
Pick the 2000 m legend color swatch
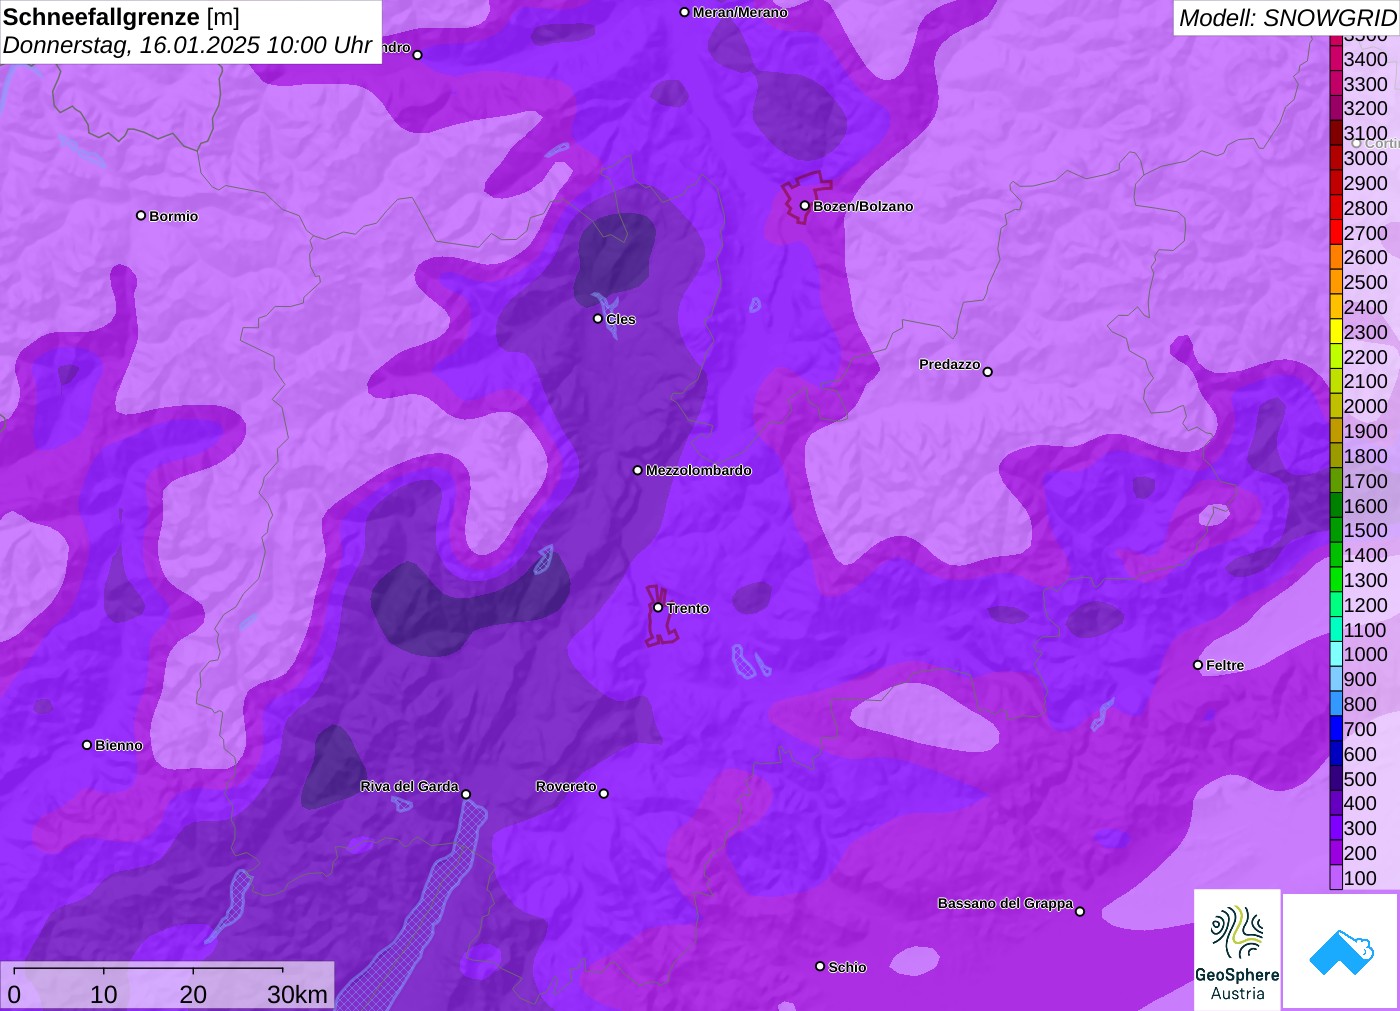pos(1336,406)
